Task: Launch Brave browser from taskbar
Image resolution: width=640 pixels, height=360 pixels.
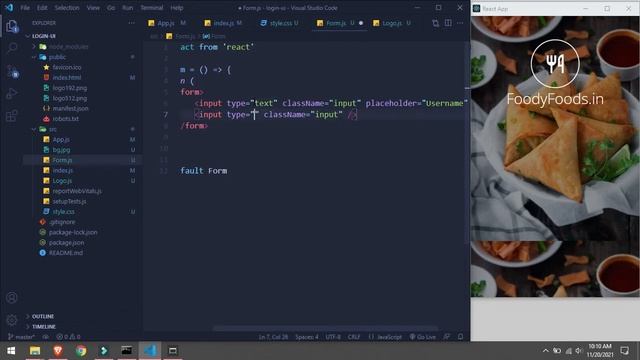Action: point(58,351)
